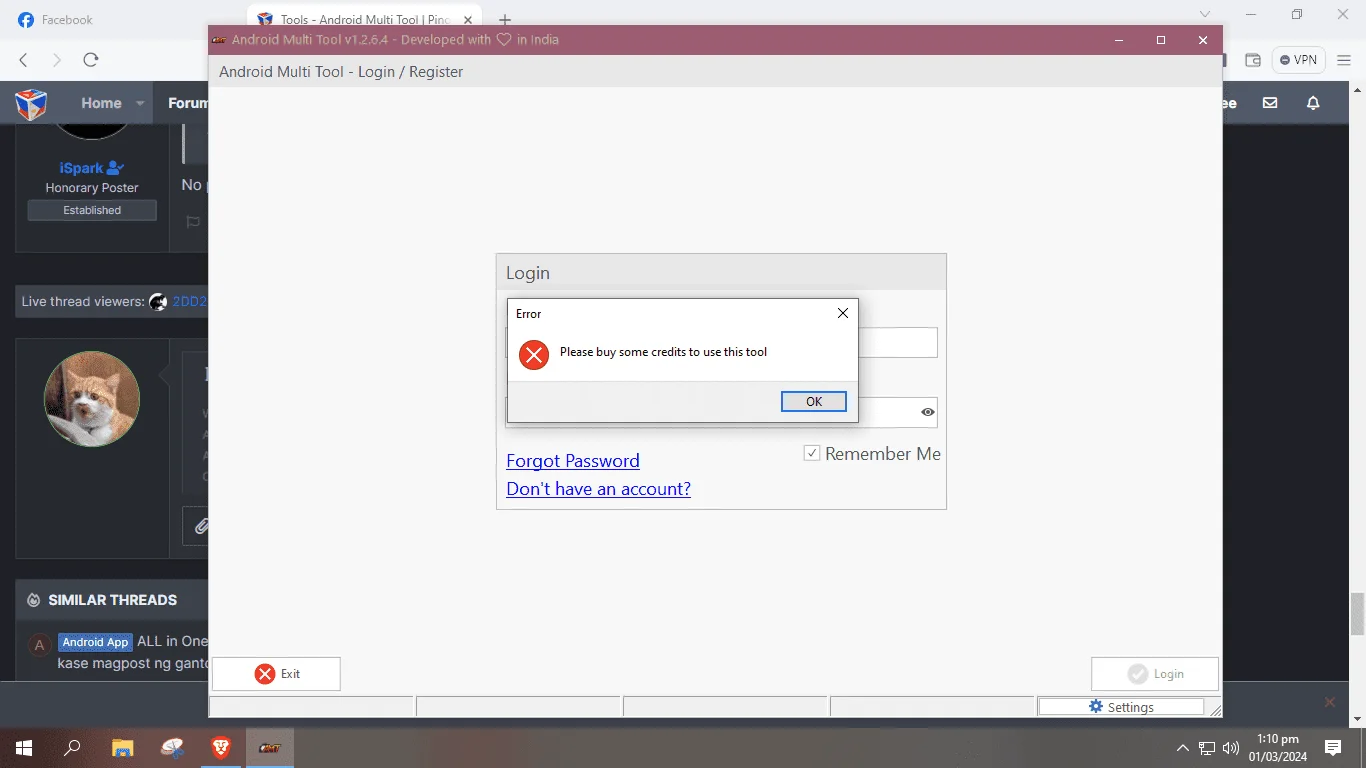Toggle the Remember Me checkbox
Screen dimensions: 1366x768
coord(812,453)
